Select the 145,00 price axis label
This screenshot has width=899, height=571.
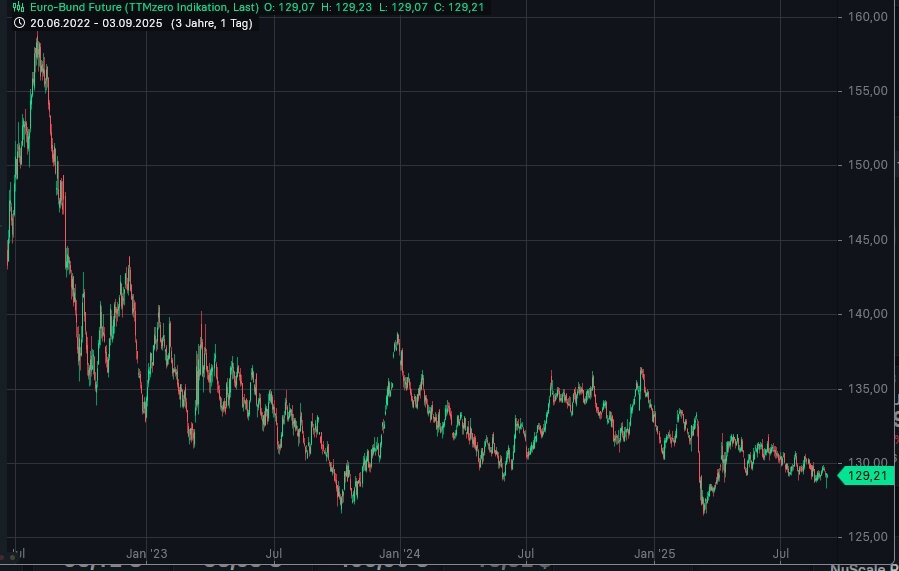(x=866, y=240)
